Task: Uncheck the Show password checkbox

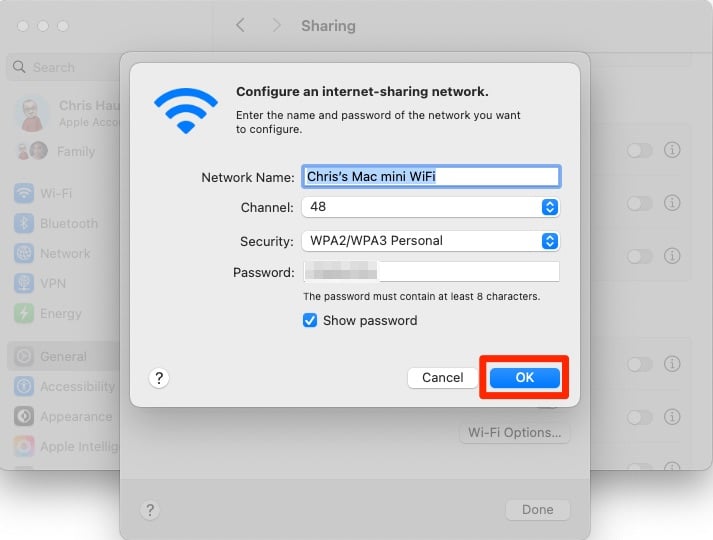Action: click(x=310, y=320)
